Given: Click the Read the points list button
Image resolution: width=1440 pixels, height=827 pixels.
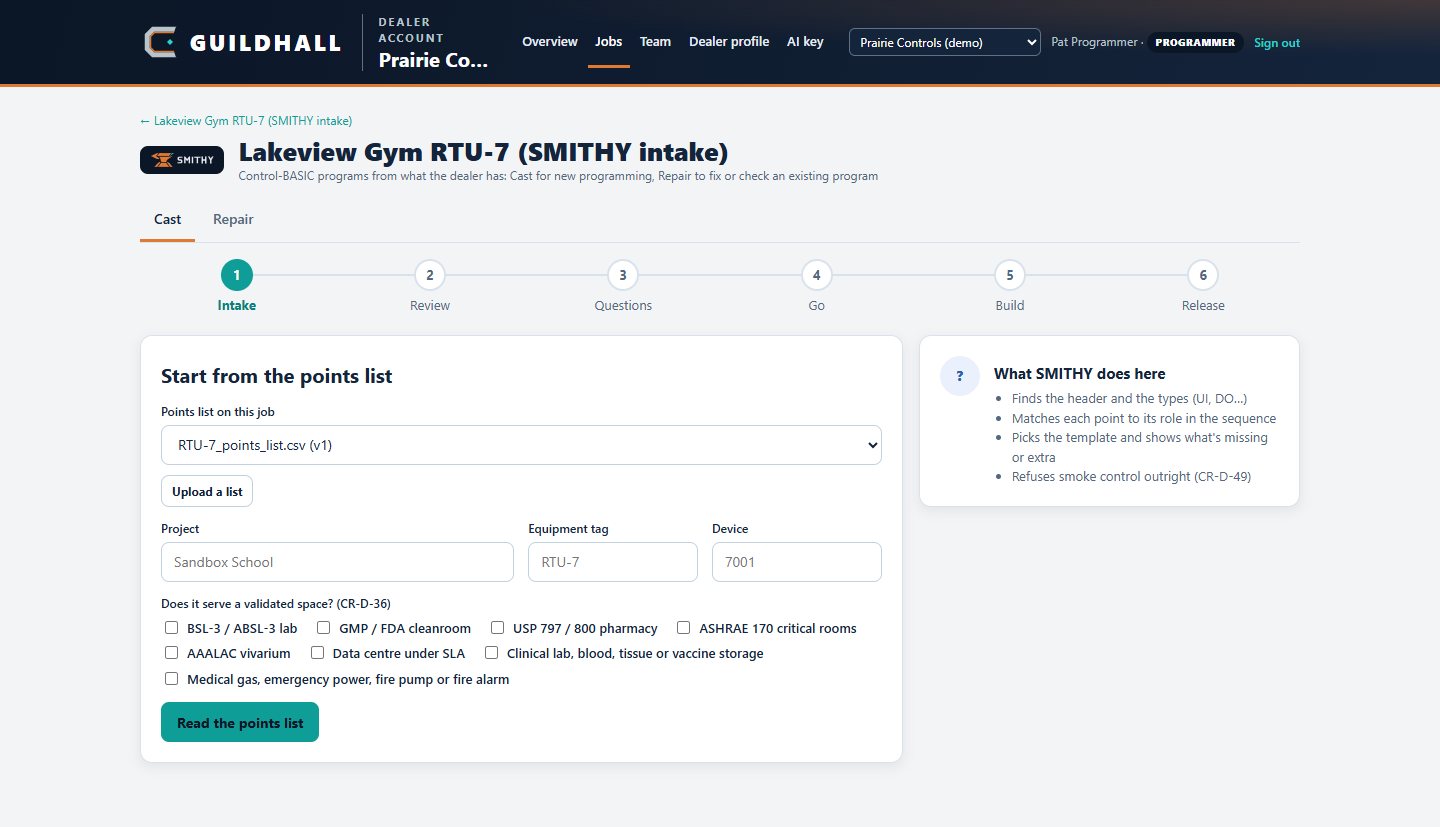Looking at the screenshot, I should (x=240, y=722).
